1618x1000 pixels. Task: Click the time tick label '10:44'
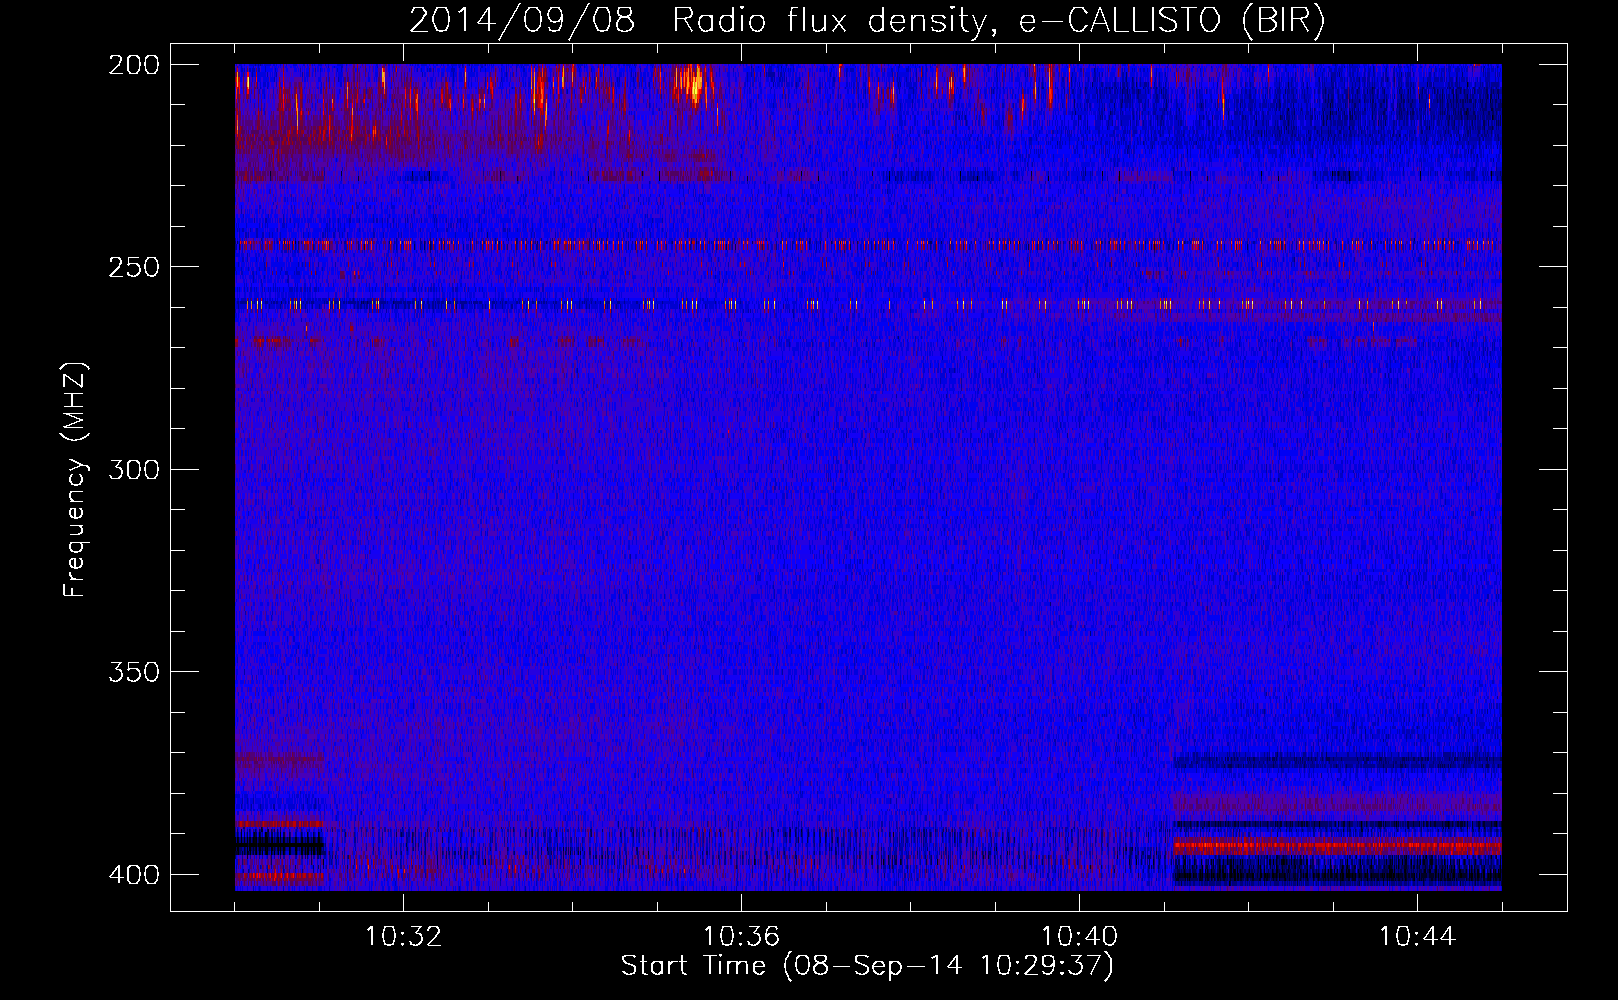pos(1417,937)
